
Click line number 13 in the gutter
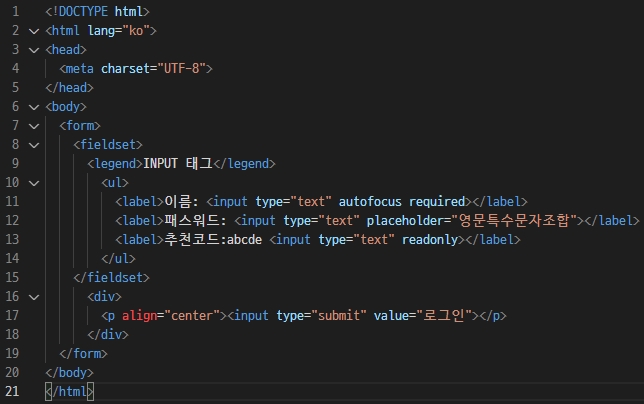click(x=12, y=239)
